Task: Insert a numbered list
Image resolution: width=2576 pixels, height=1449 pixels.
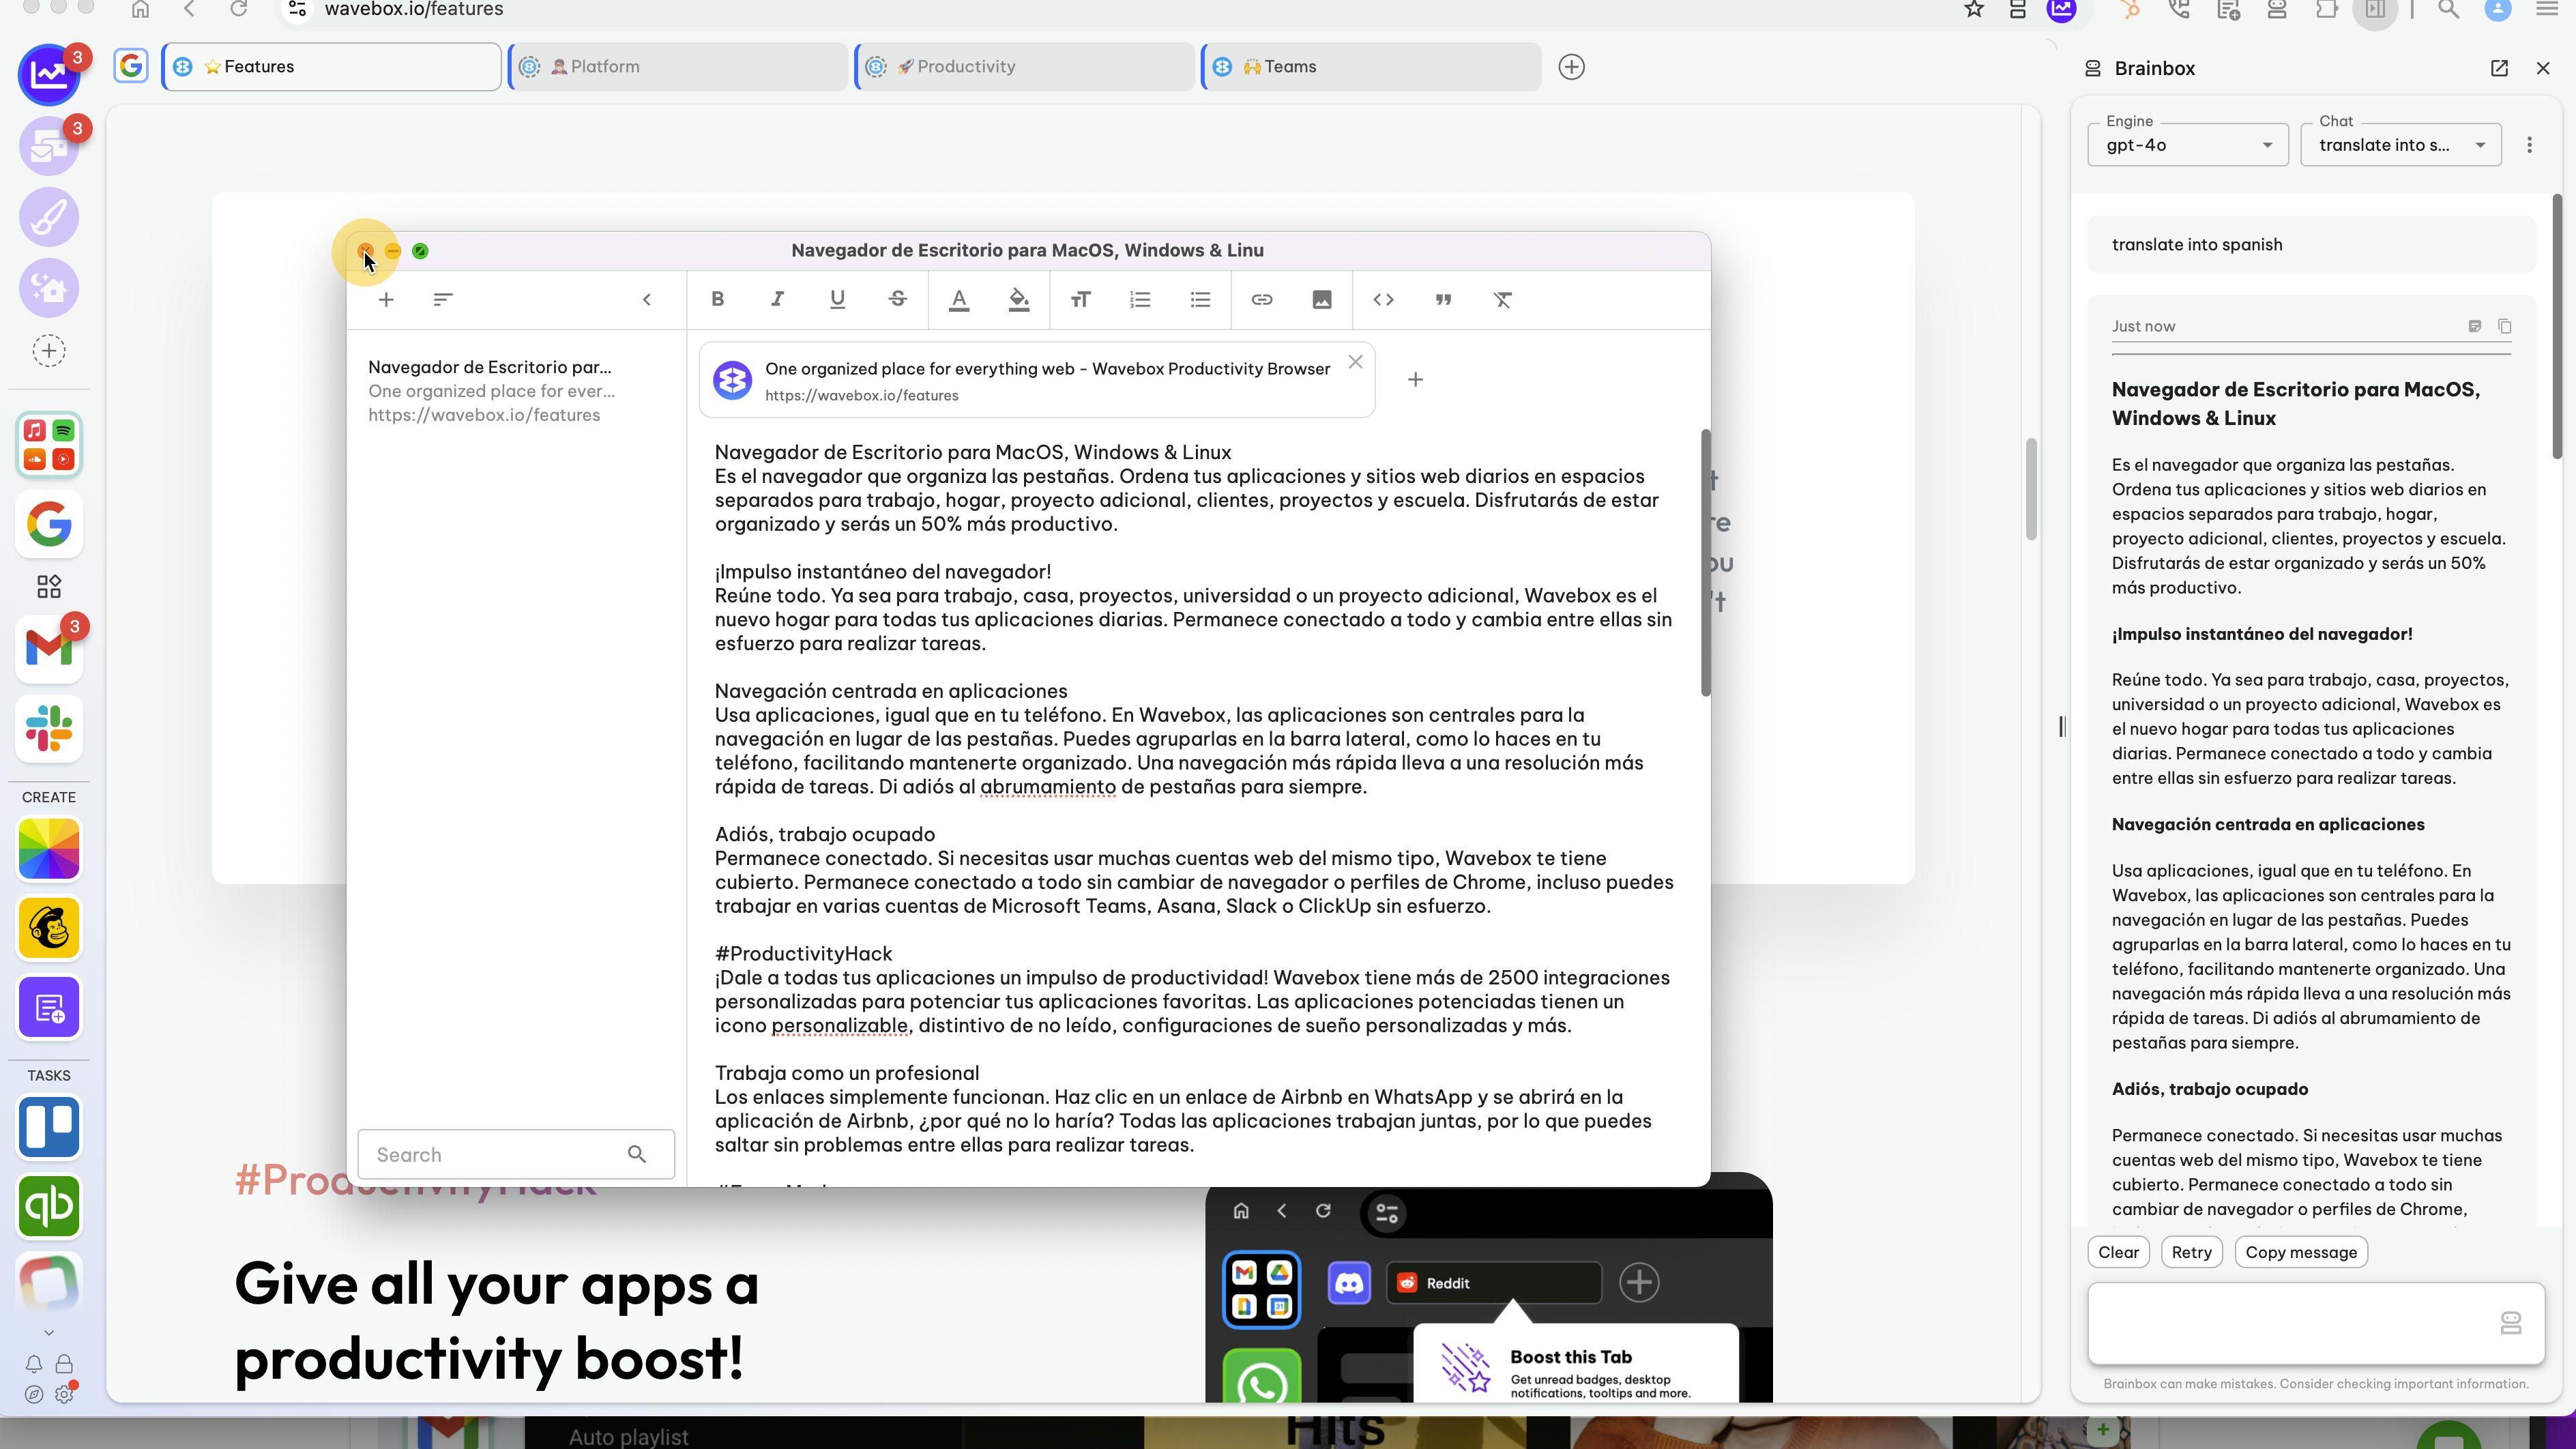Action: click(x=1140, y=299)
